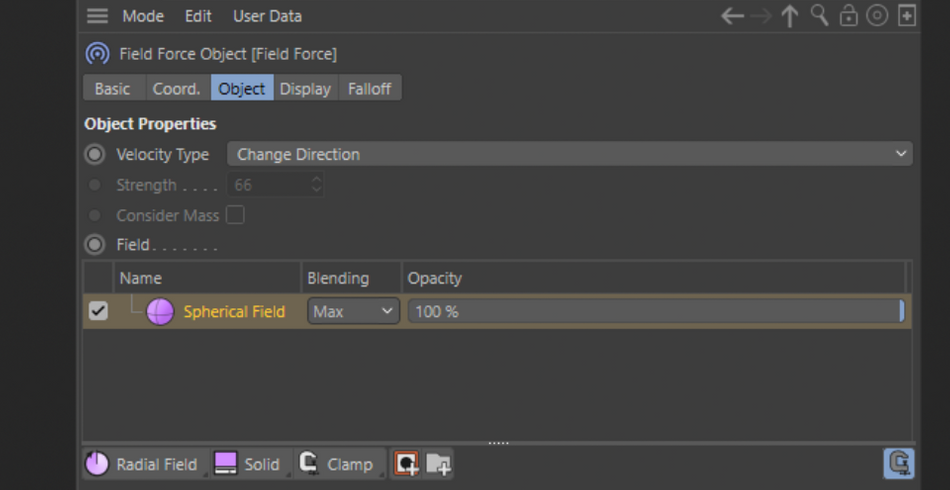This screenshot has height=490, width=950.
Task: Click the Object Properties heading
Action: coord(150,124)
